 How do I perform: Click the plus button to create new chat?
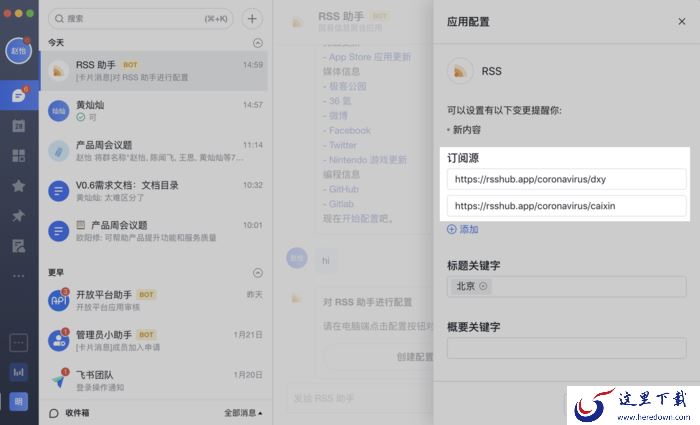point(252,18)
